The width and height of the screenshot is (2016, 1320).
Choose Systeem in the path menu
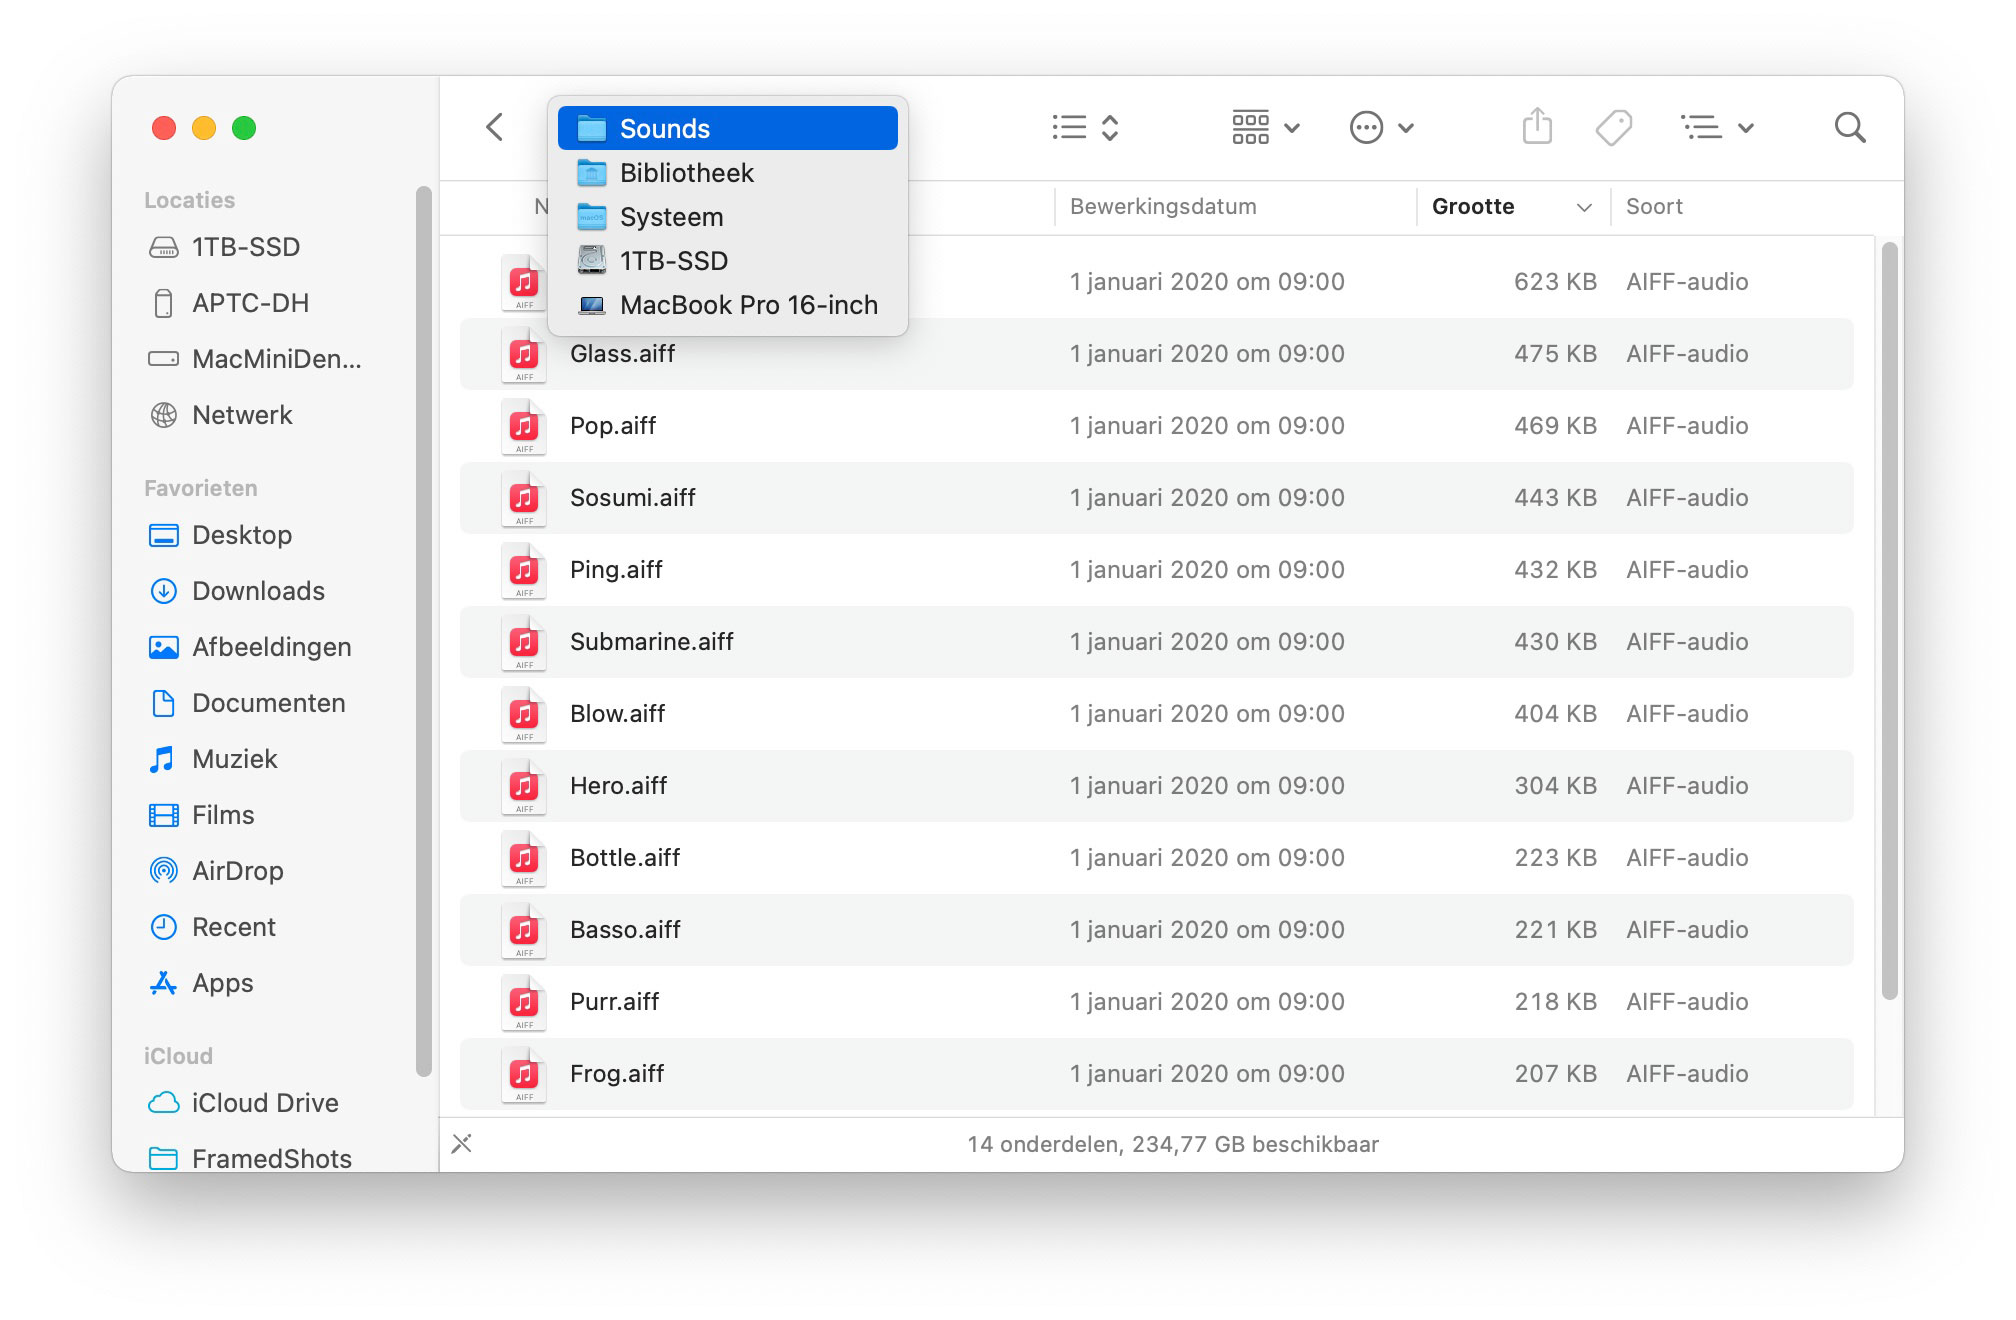[728, 216]
